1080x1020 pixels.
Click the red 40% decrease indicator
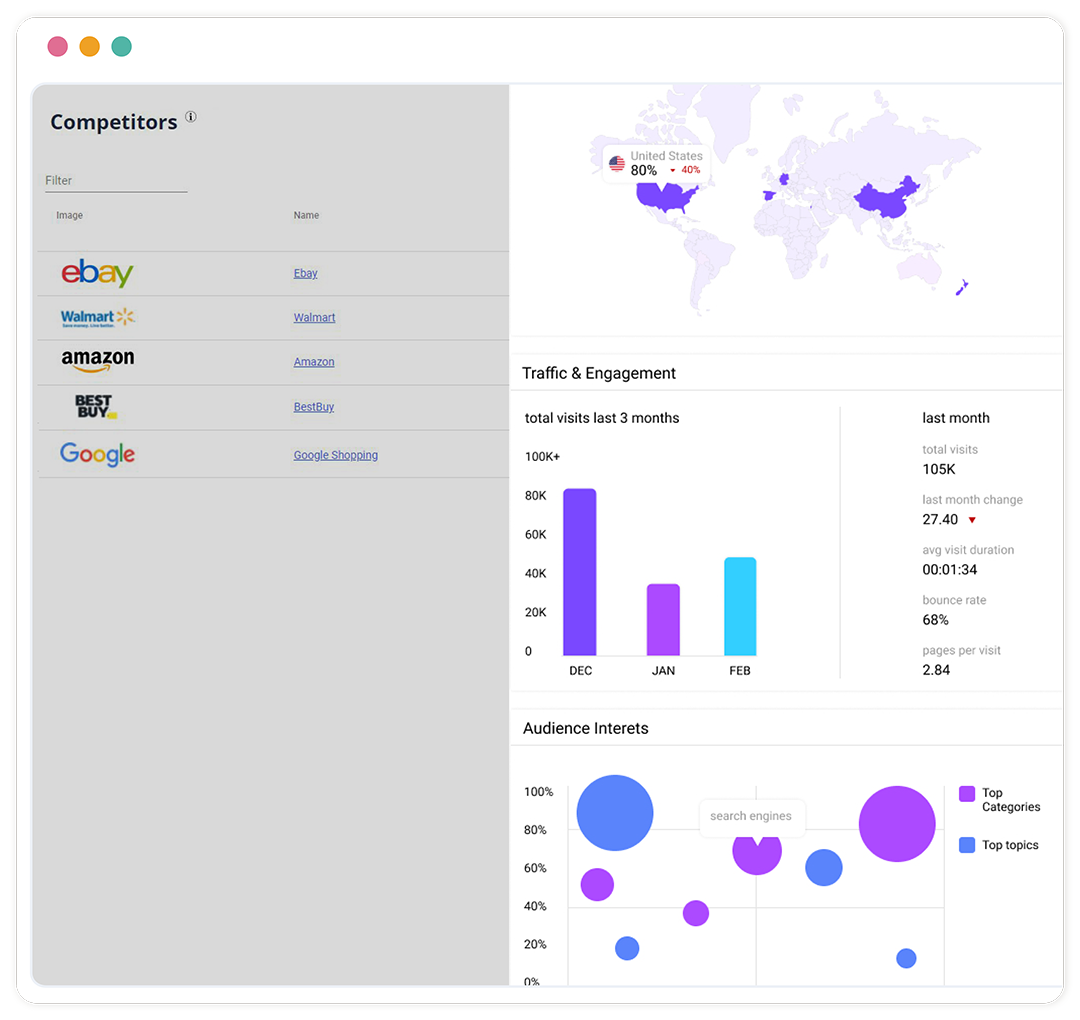point(685,170)
